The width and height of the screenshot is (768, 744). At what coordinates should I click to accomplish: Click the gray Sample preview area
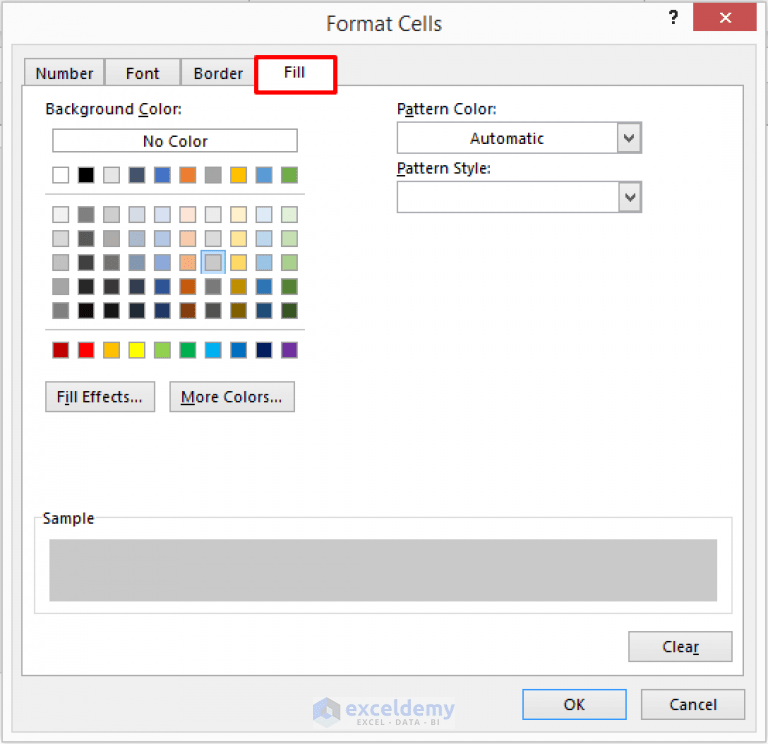(x=383, y=570)
